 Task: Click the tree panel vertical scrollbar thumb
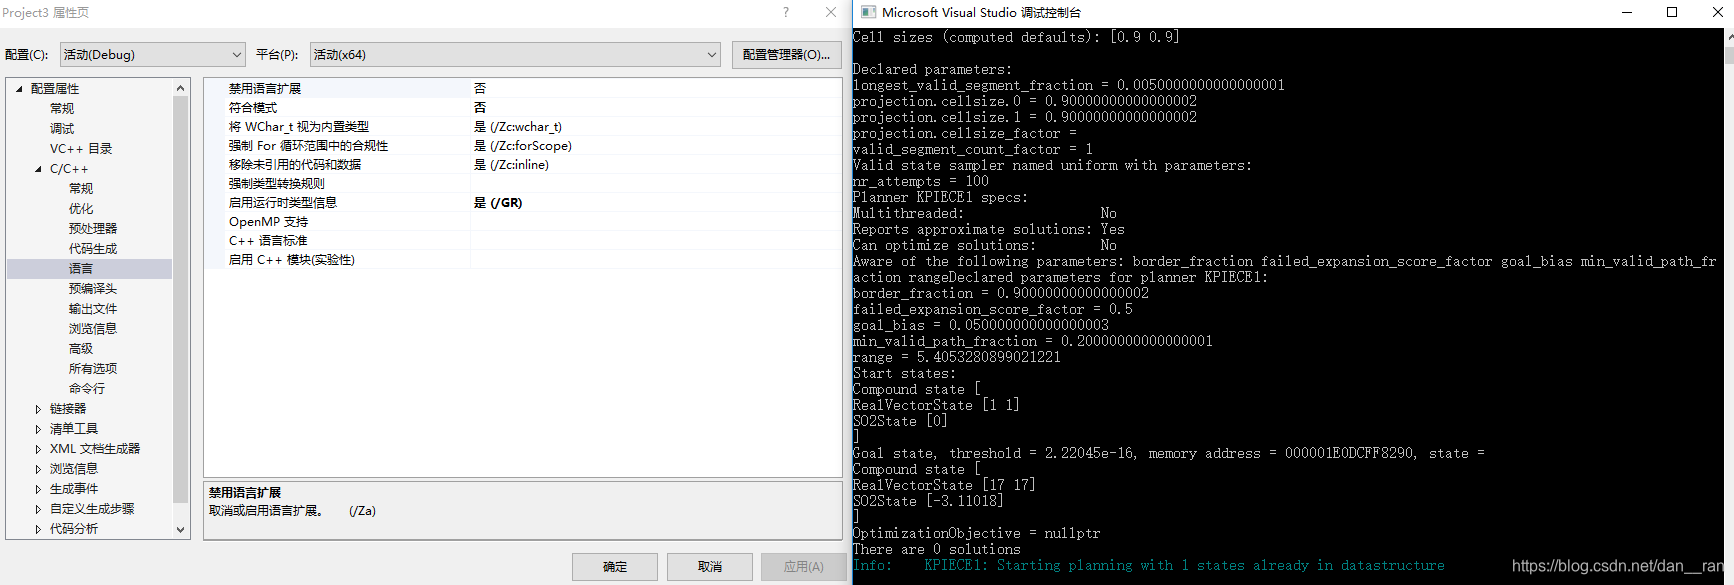click(181, 299)
